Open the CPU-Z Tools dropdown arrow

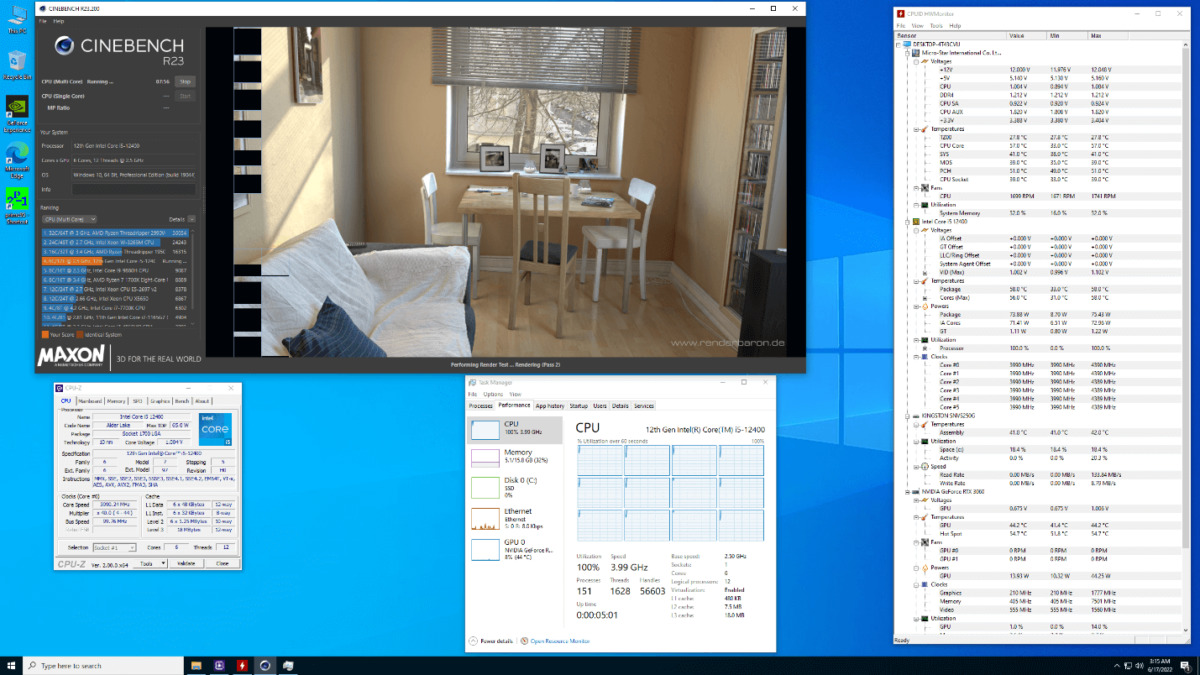(161, 563)
